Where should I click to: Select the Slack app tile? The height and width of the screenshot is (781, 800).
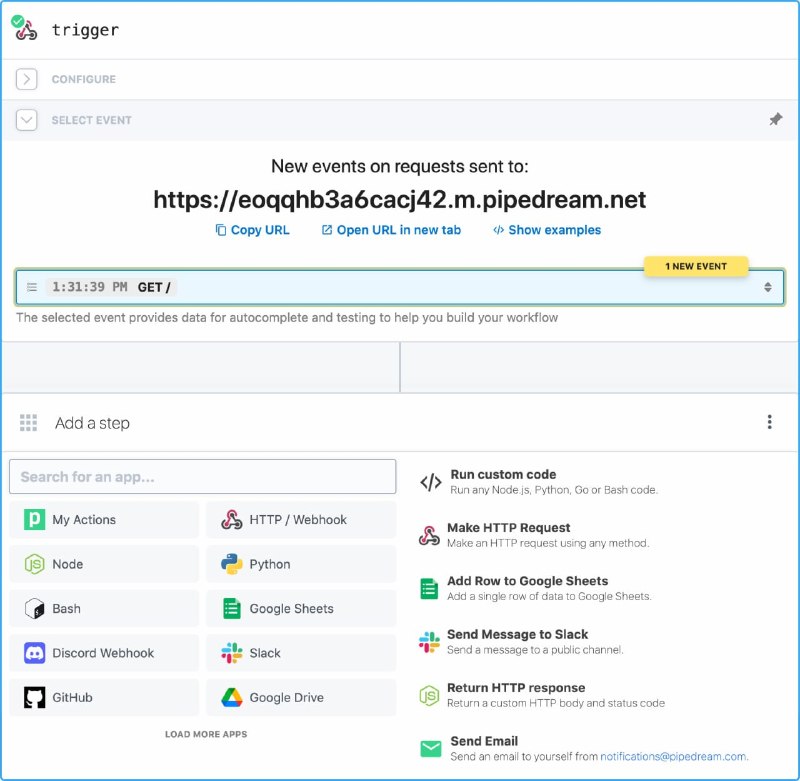[x=301, y=653]
